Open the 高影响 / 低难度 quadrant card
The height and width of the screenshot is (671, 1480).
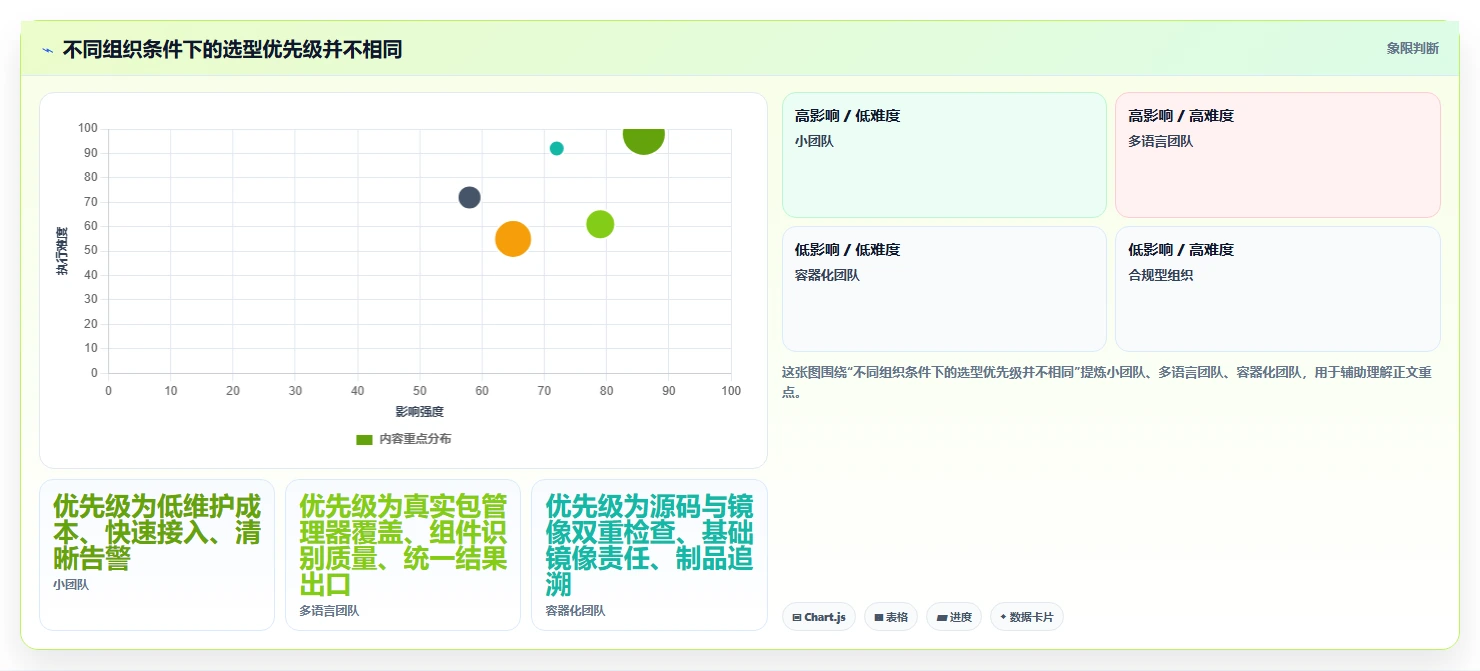pyautogui.click(x=944, y=155)
